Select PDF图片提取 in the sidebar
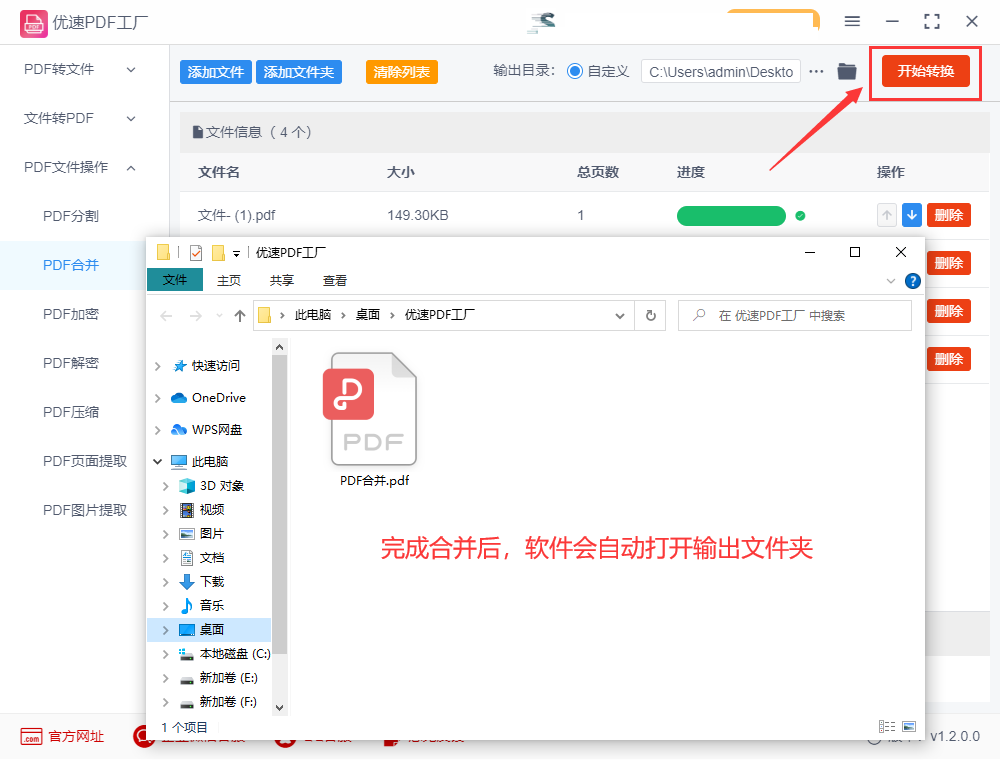The height and width of the screenshot is (760, 1000). pyautogui.click(x=85, y=511)
